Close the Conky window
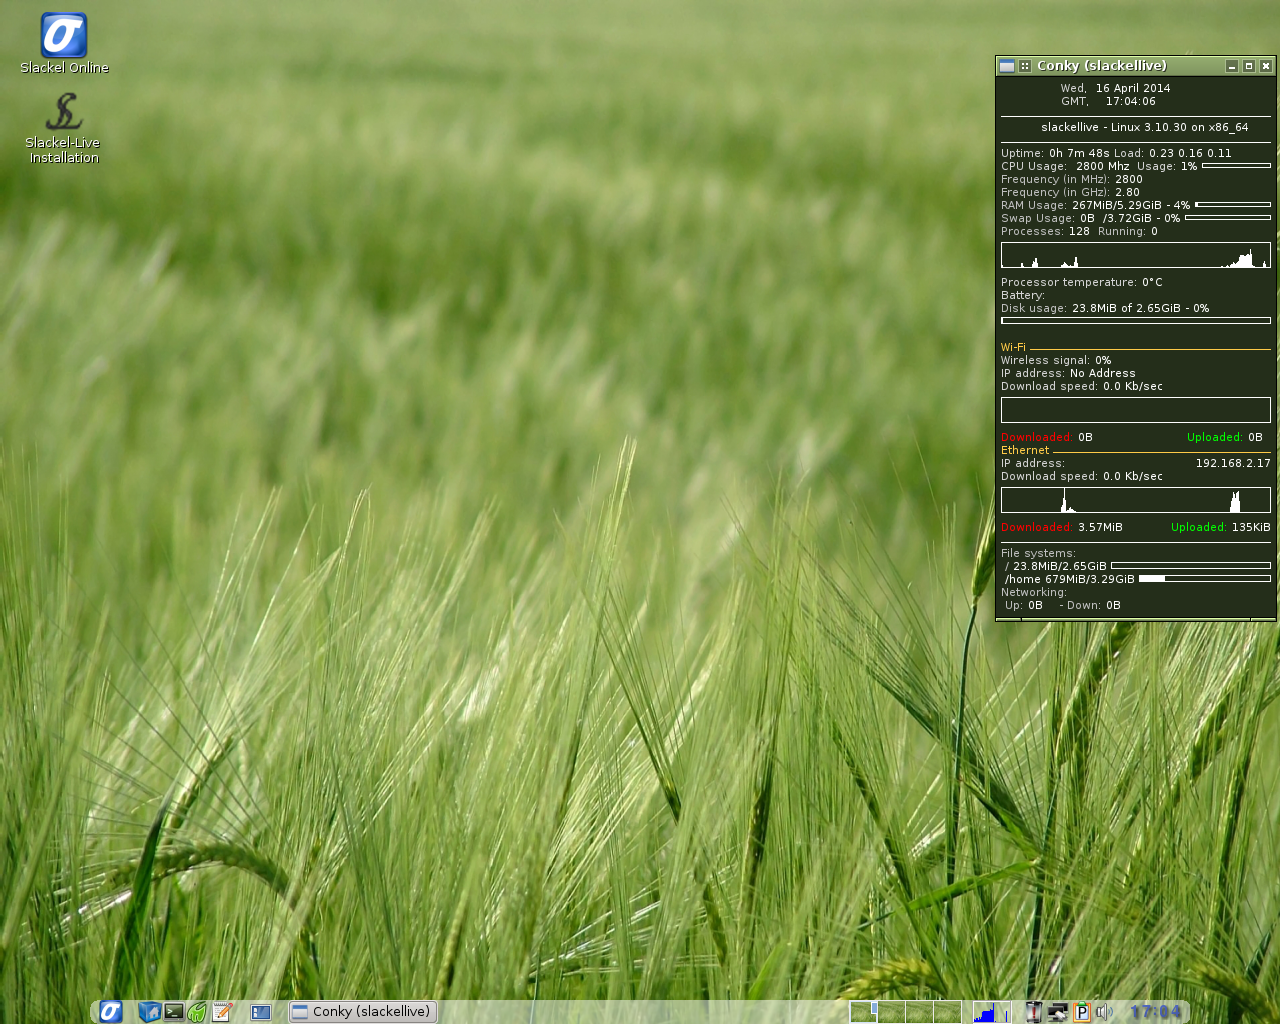1280x1024 pixels. click(1266, 66)
